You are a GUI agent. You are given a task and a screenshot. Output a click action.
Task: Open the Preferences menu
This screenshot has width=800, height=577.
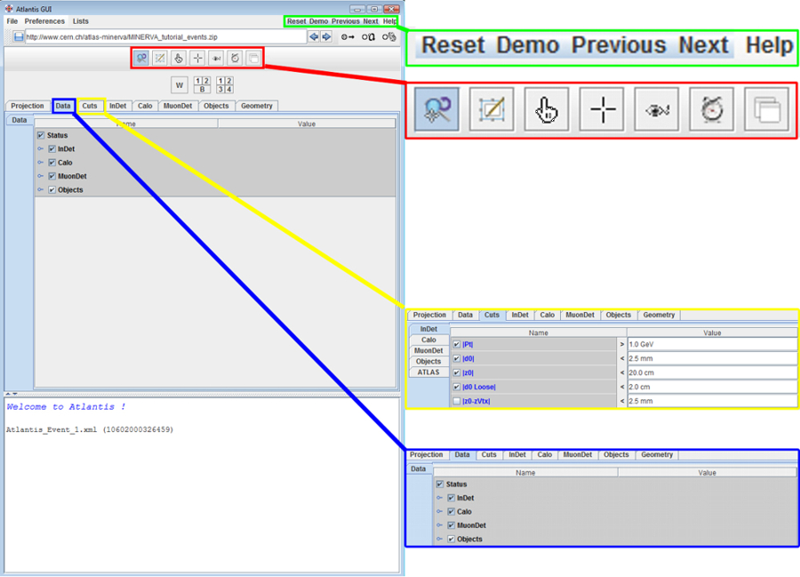click(45, 21)
